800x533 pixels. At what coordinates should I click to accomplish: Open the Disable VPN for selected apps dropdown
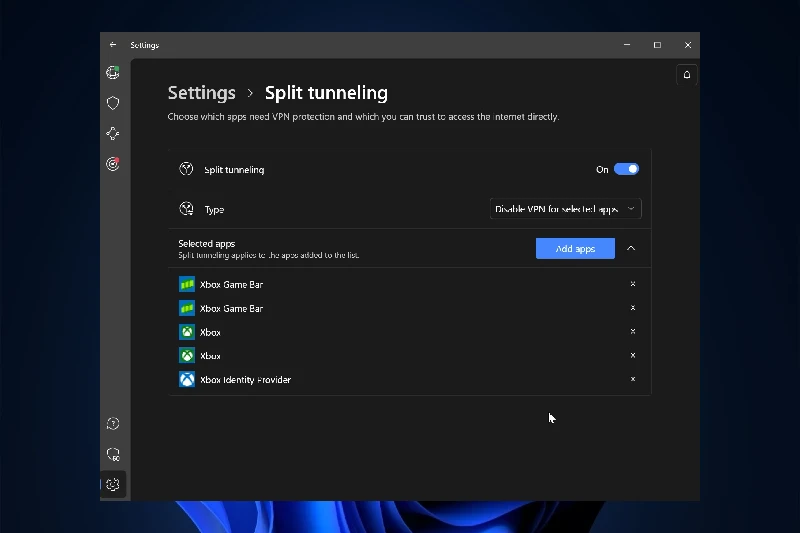tap(565, 209)
